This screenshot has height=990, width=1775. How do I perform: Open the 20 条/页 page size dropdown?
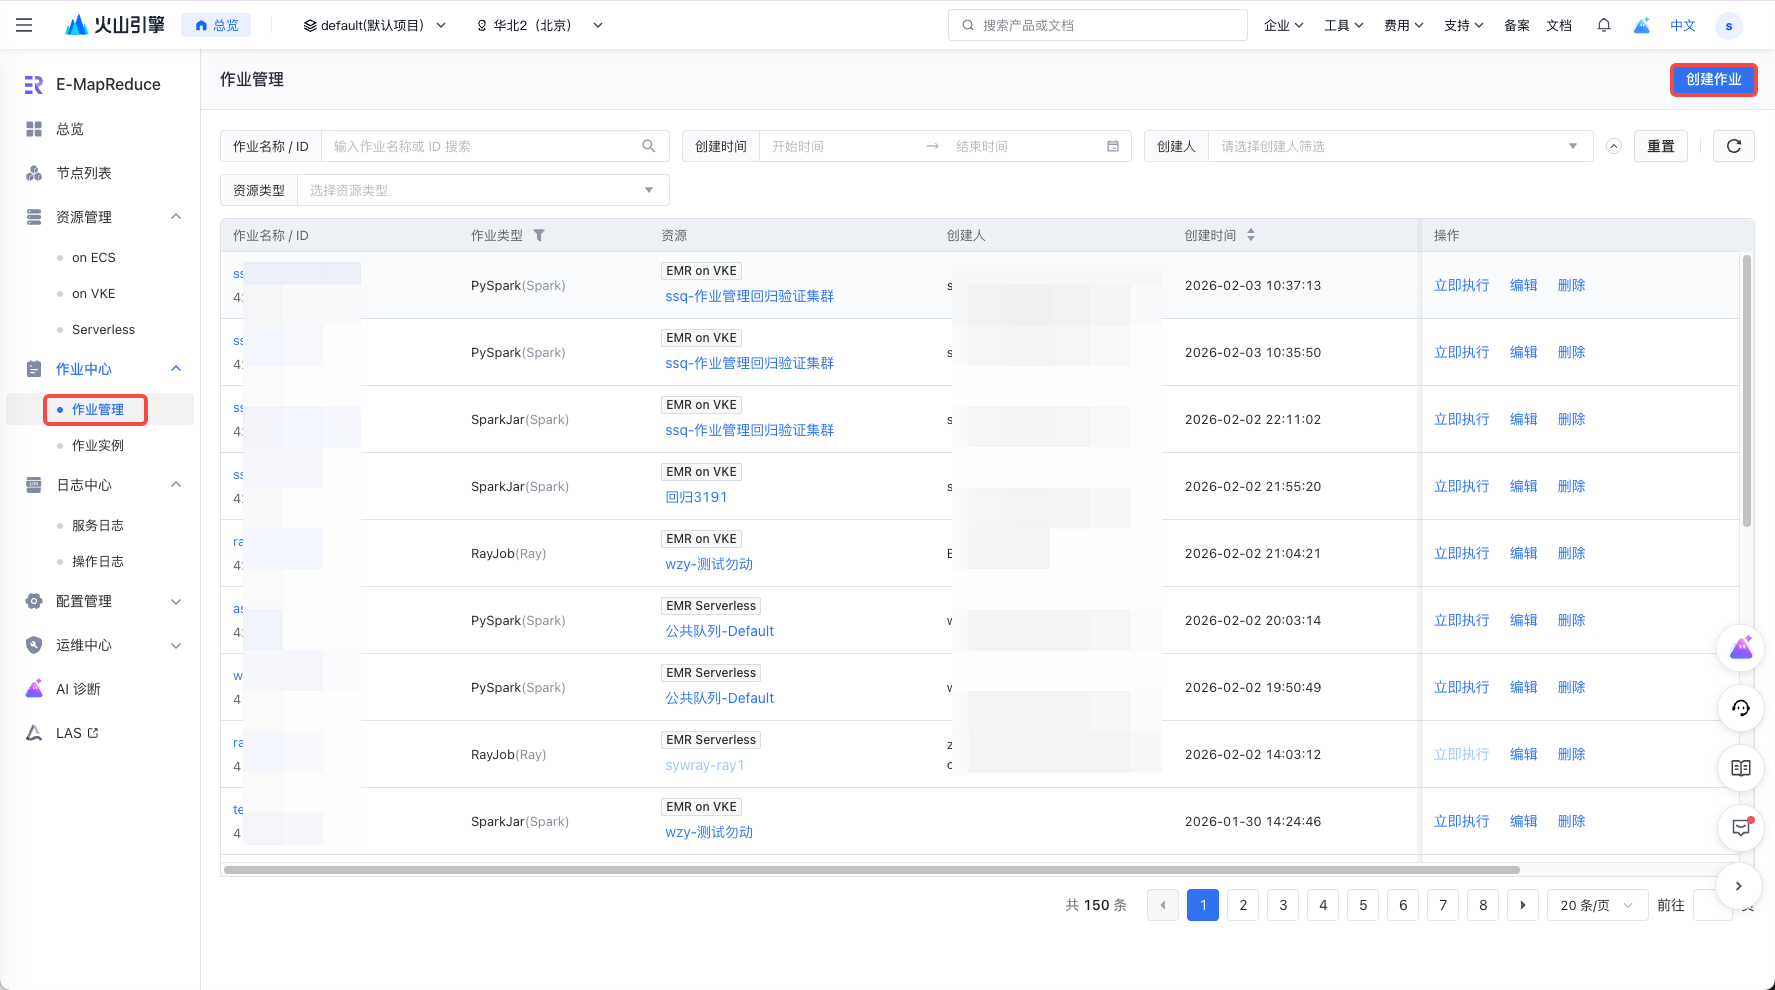click(1596, 905)
